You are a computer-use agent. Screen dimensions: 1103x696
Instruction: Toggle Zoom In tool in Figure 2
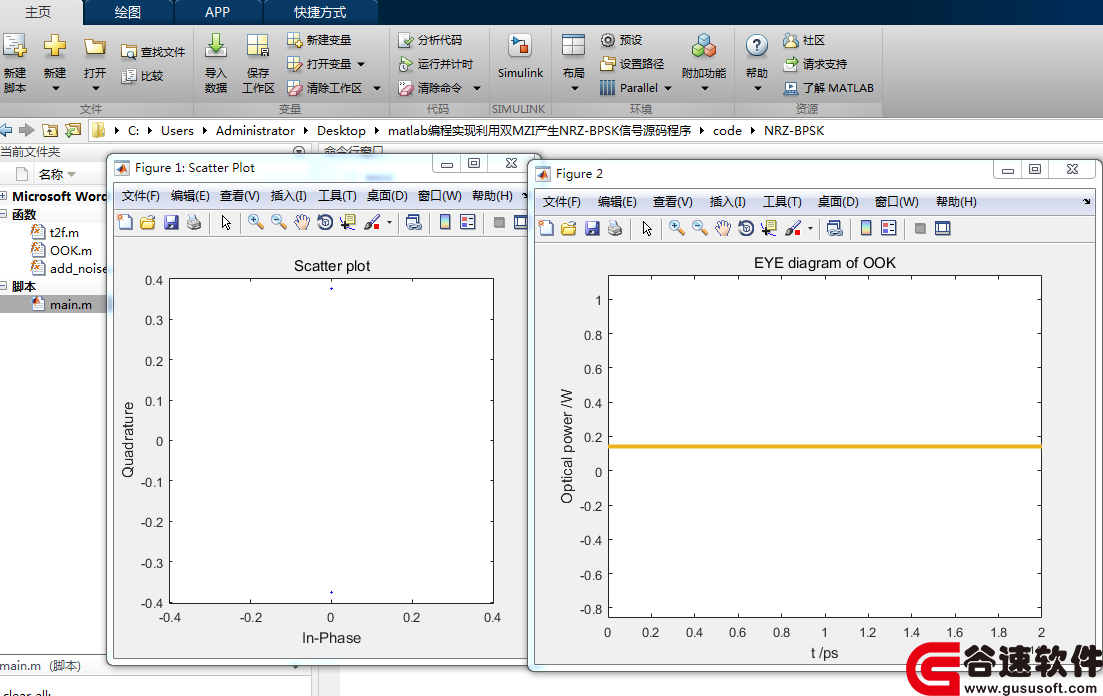677,228
